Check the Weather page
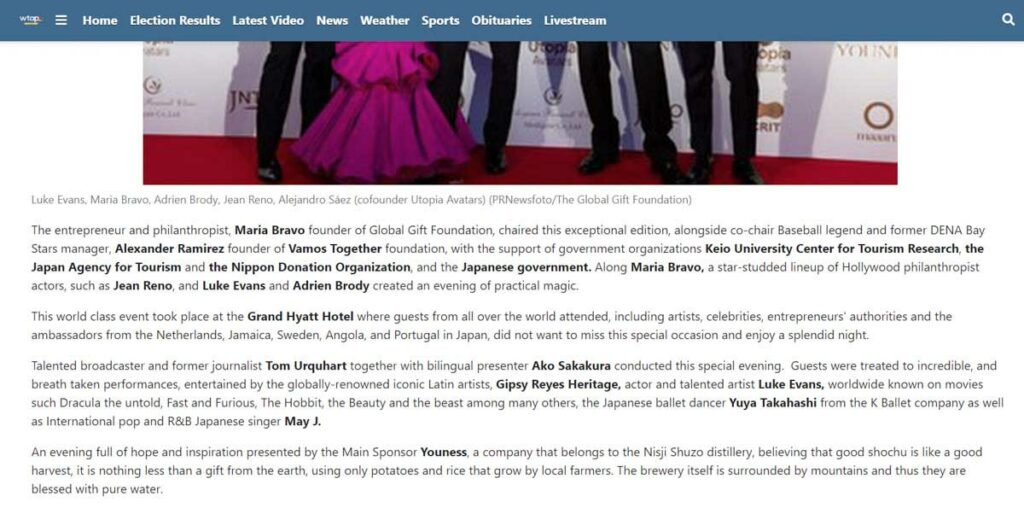1024x508 pixels. tap(384, 20)
